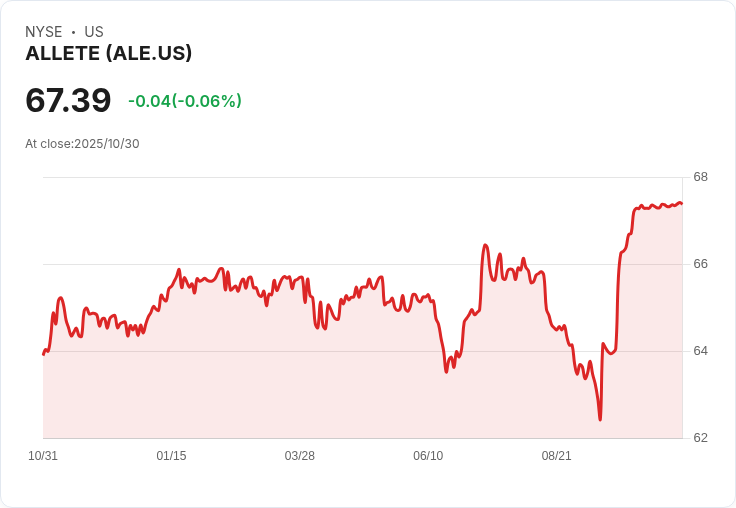Viewport: 736px width, 508px height.
Task: Click the At close 2025/10/30 timestamp
Action: coord(82,144)
